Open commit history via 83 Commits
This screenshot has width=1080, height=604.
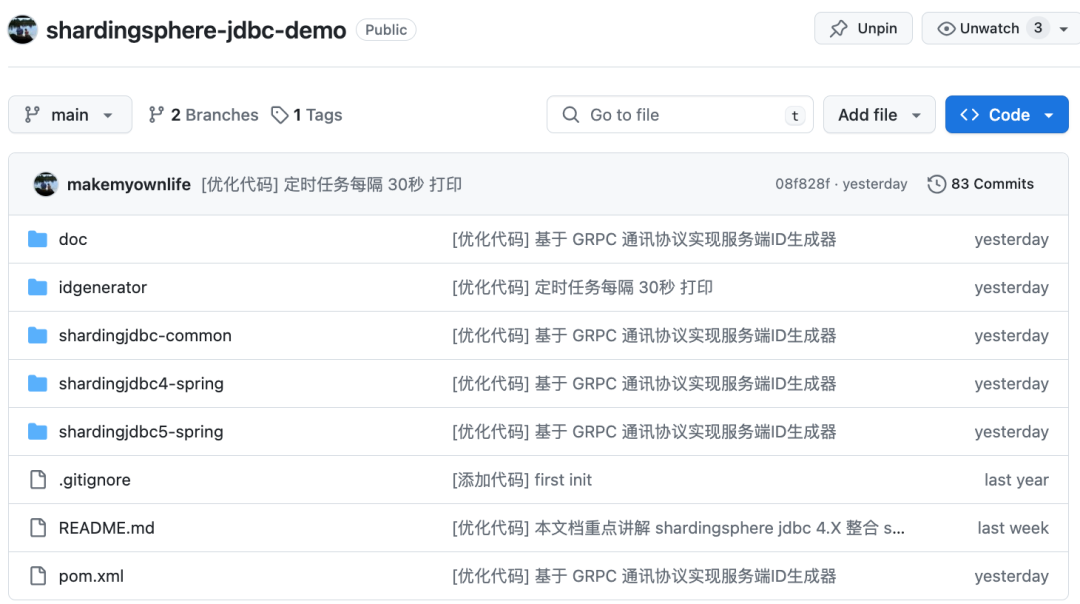click(980, 184)
